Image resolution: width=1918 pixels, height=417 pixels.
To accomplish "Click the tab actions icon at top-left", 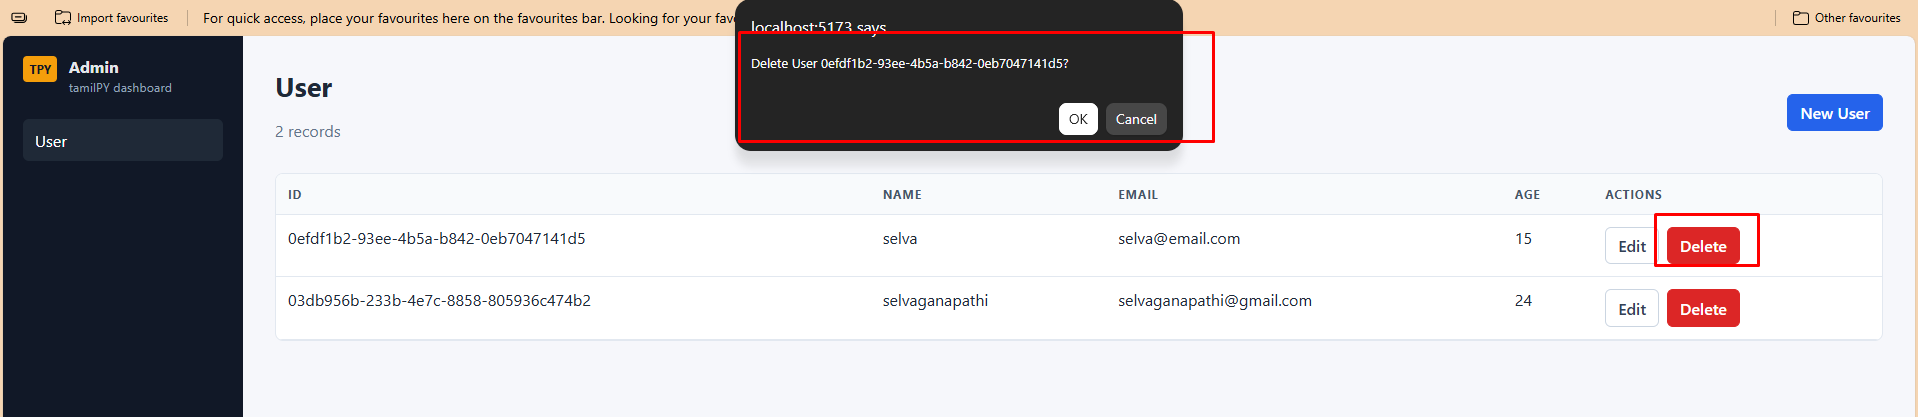I will tap(19, 18).
